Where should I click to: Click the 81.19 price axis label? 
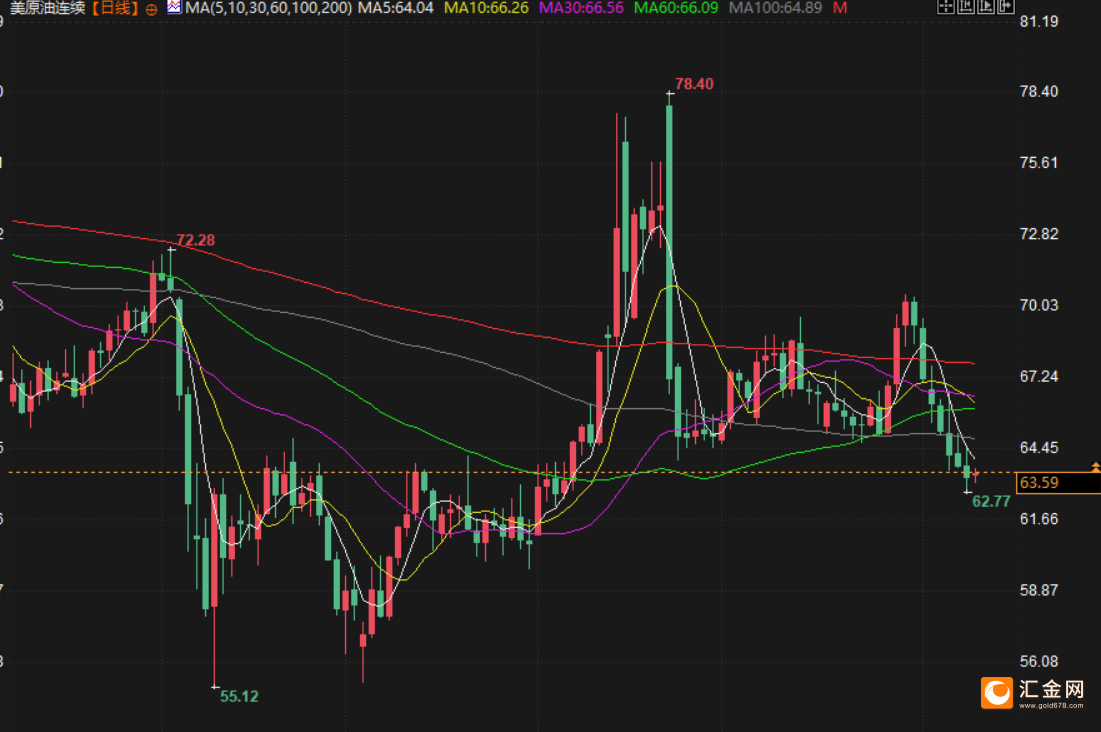point(1039,21)
